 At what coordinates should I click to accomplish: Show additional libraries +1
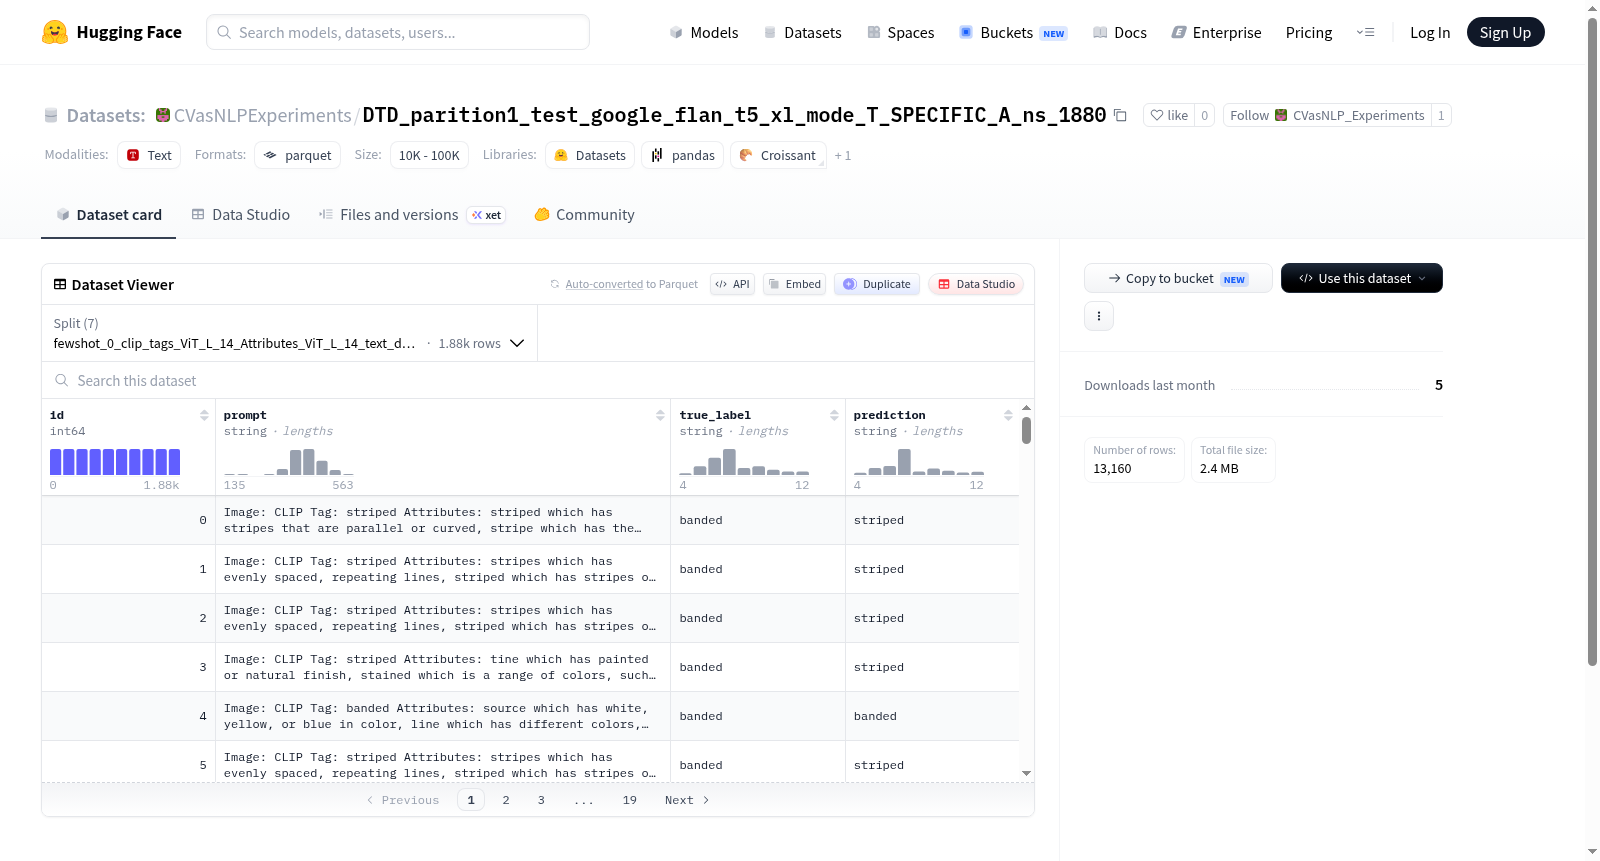843,156
